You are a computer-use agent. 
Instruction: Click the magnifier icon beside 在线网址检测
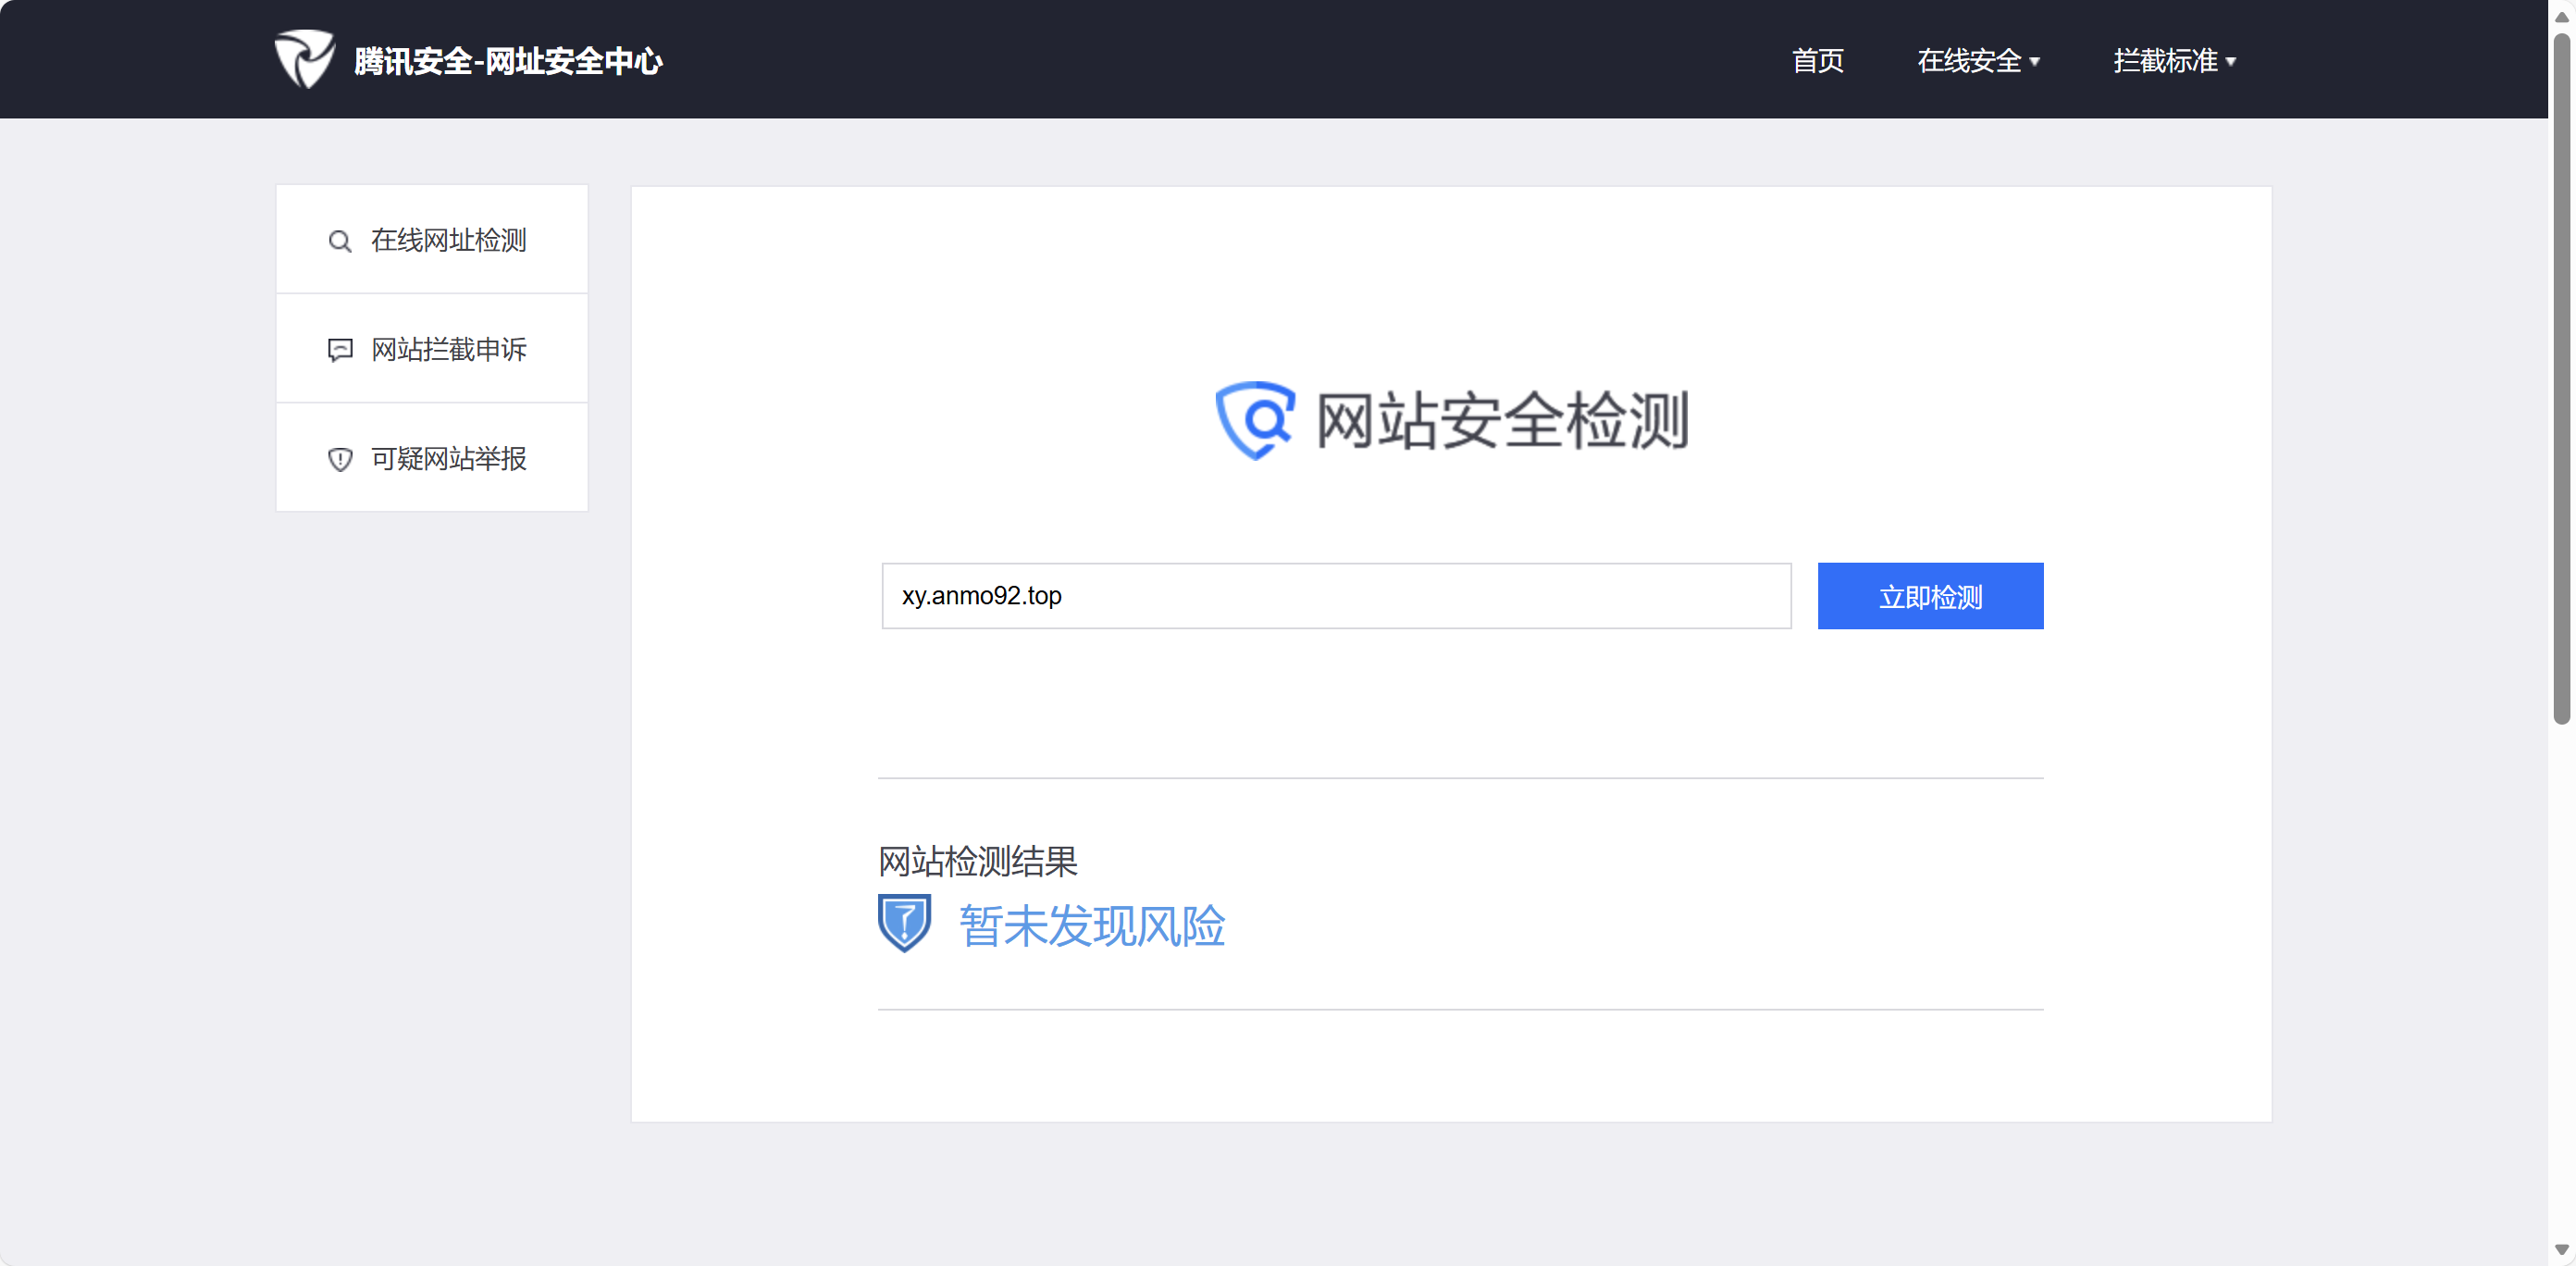(340, 241)
